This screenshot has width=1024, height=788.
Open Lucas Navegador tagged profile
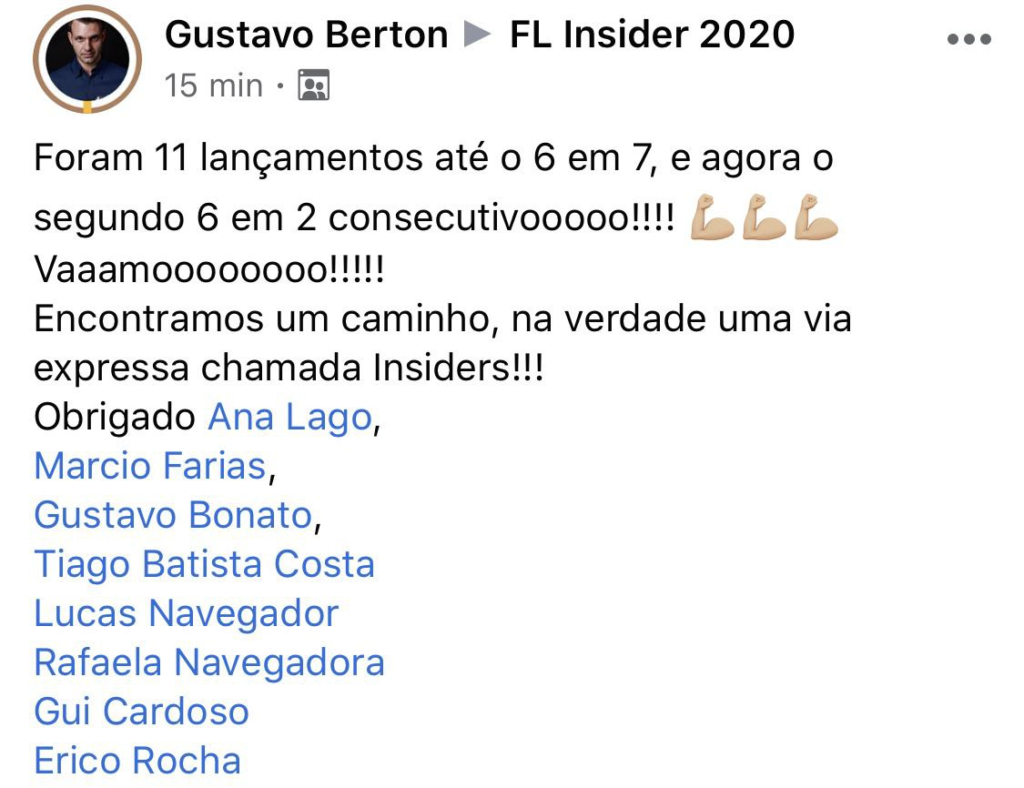point(186,614)
